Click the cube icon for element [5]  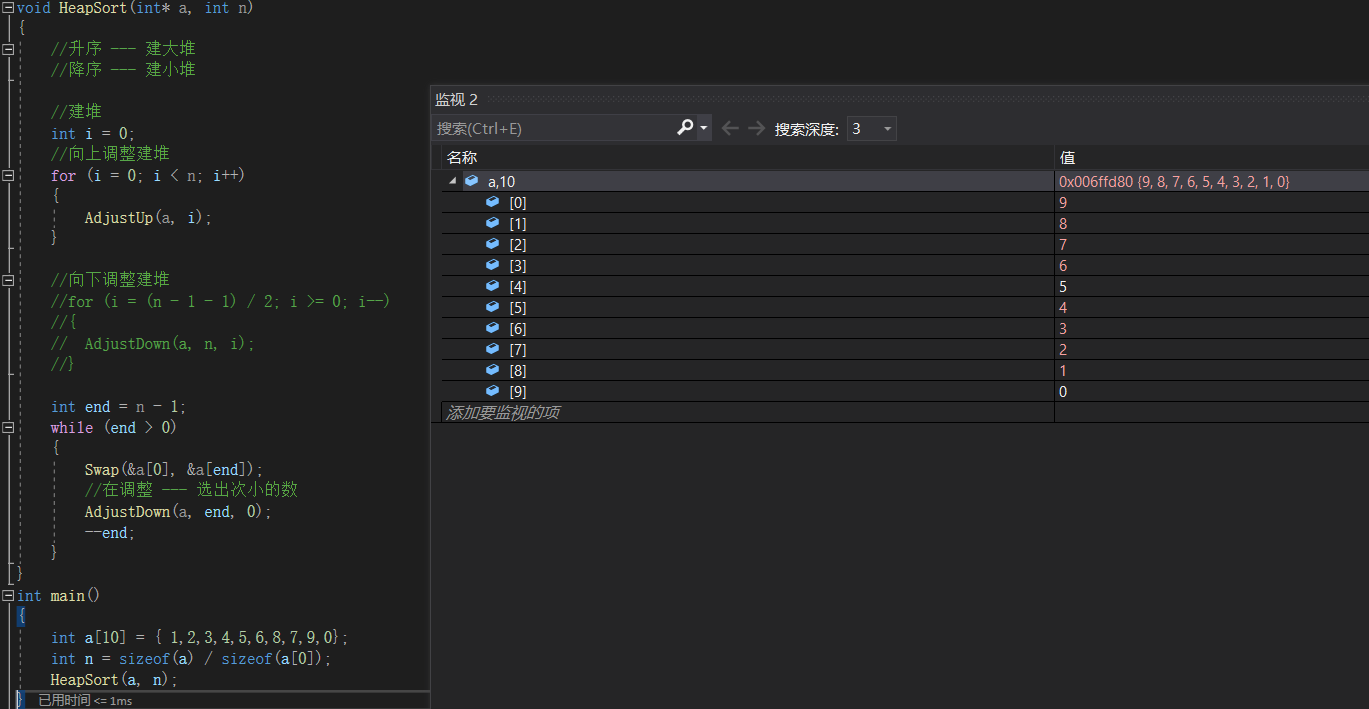pos(492,307)
